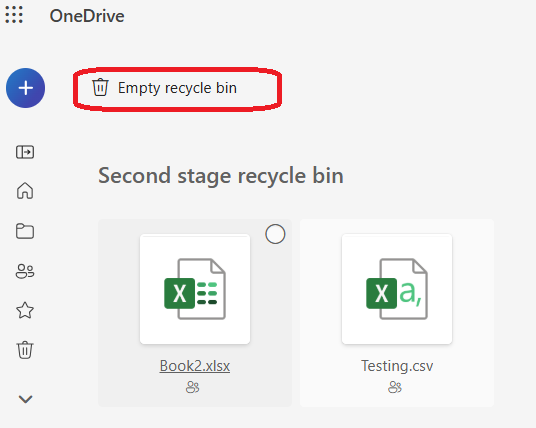
Task: Open Favorites star icon
Action: pos(25,310)
